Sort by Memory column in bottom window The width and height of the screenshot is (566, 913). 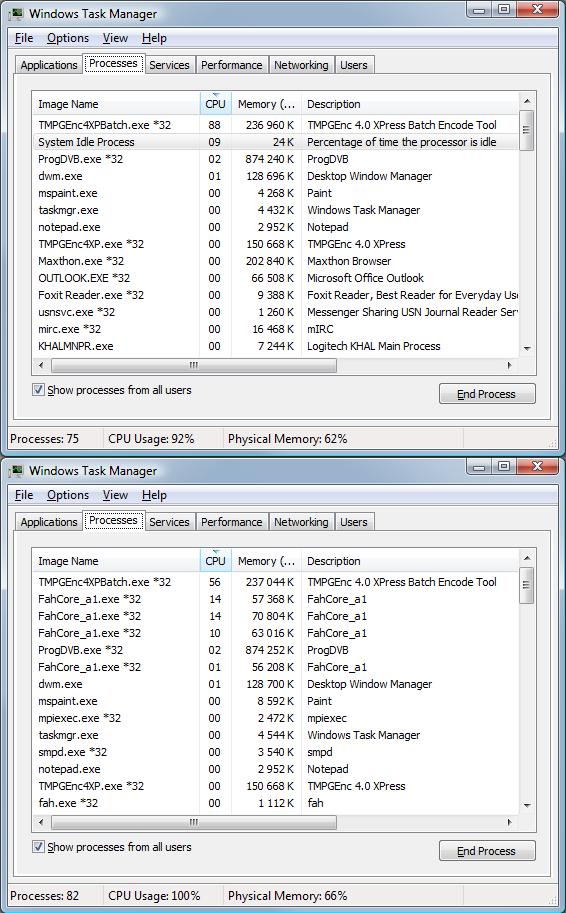pos(267,561)
